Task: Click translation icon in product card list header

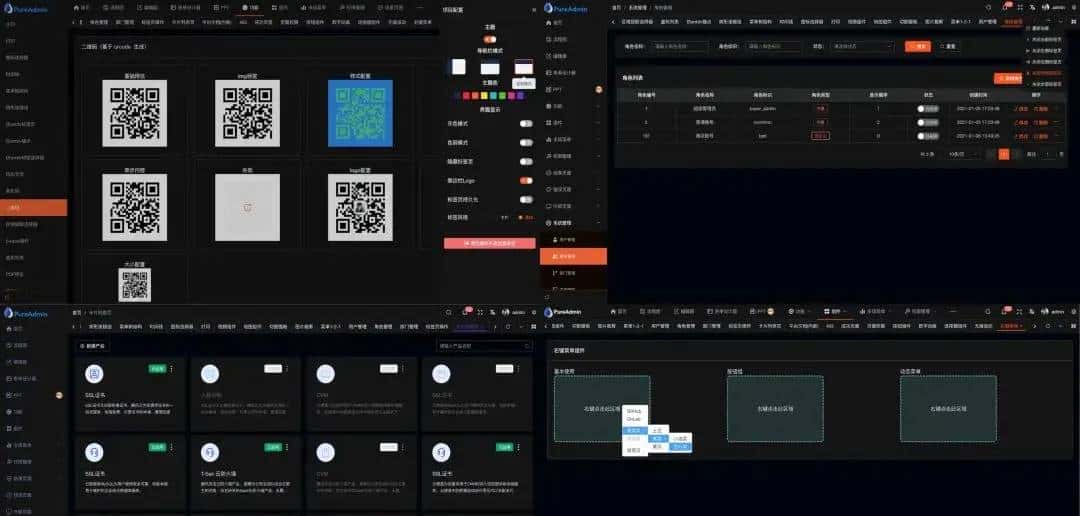Action: 493,312
